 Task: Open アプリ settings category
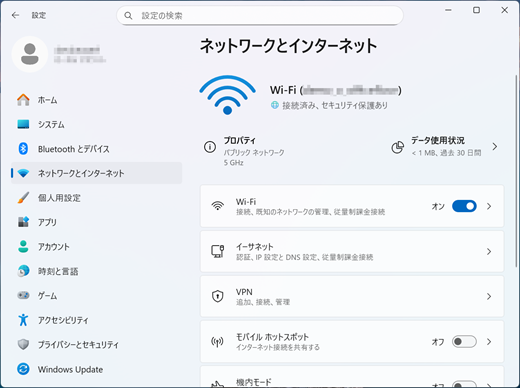(x=97, y=222)
